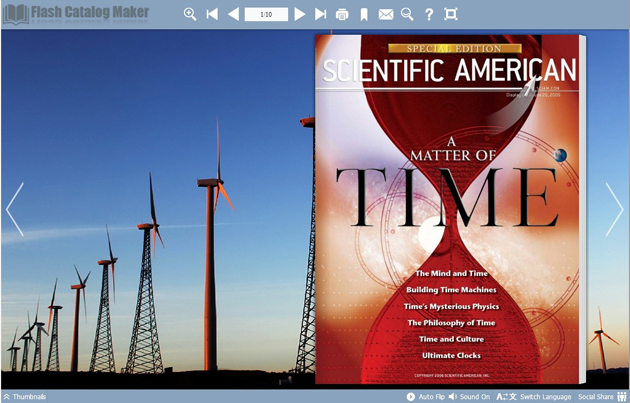Click 'Building Time Machines' cover text

coord(451,290)
